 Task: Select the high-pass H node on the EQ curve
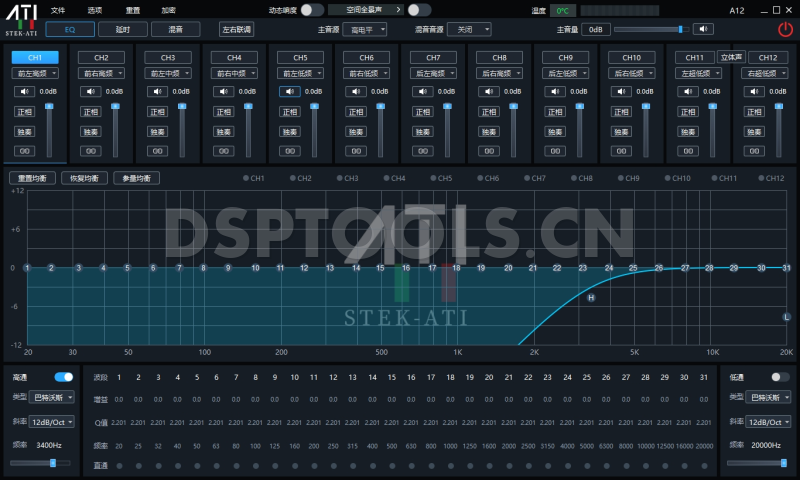pyautogui.click(x=591, y=297)
